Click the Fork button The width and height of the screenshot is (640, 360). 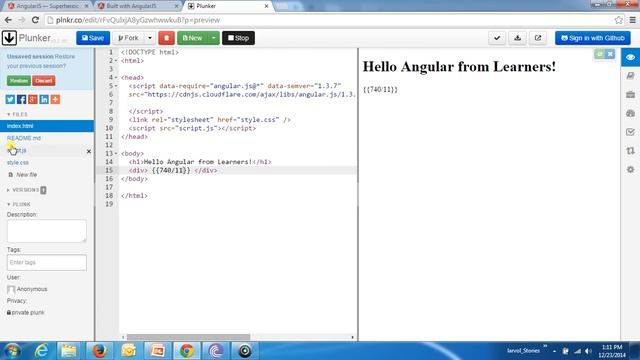click(129, 38)
